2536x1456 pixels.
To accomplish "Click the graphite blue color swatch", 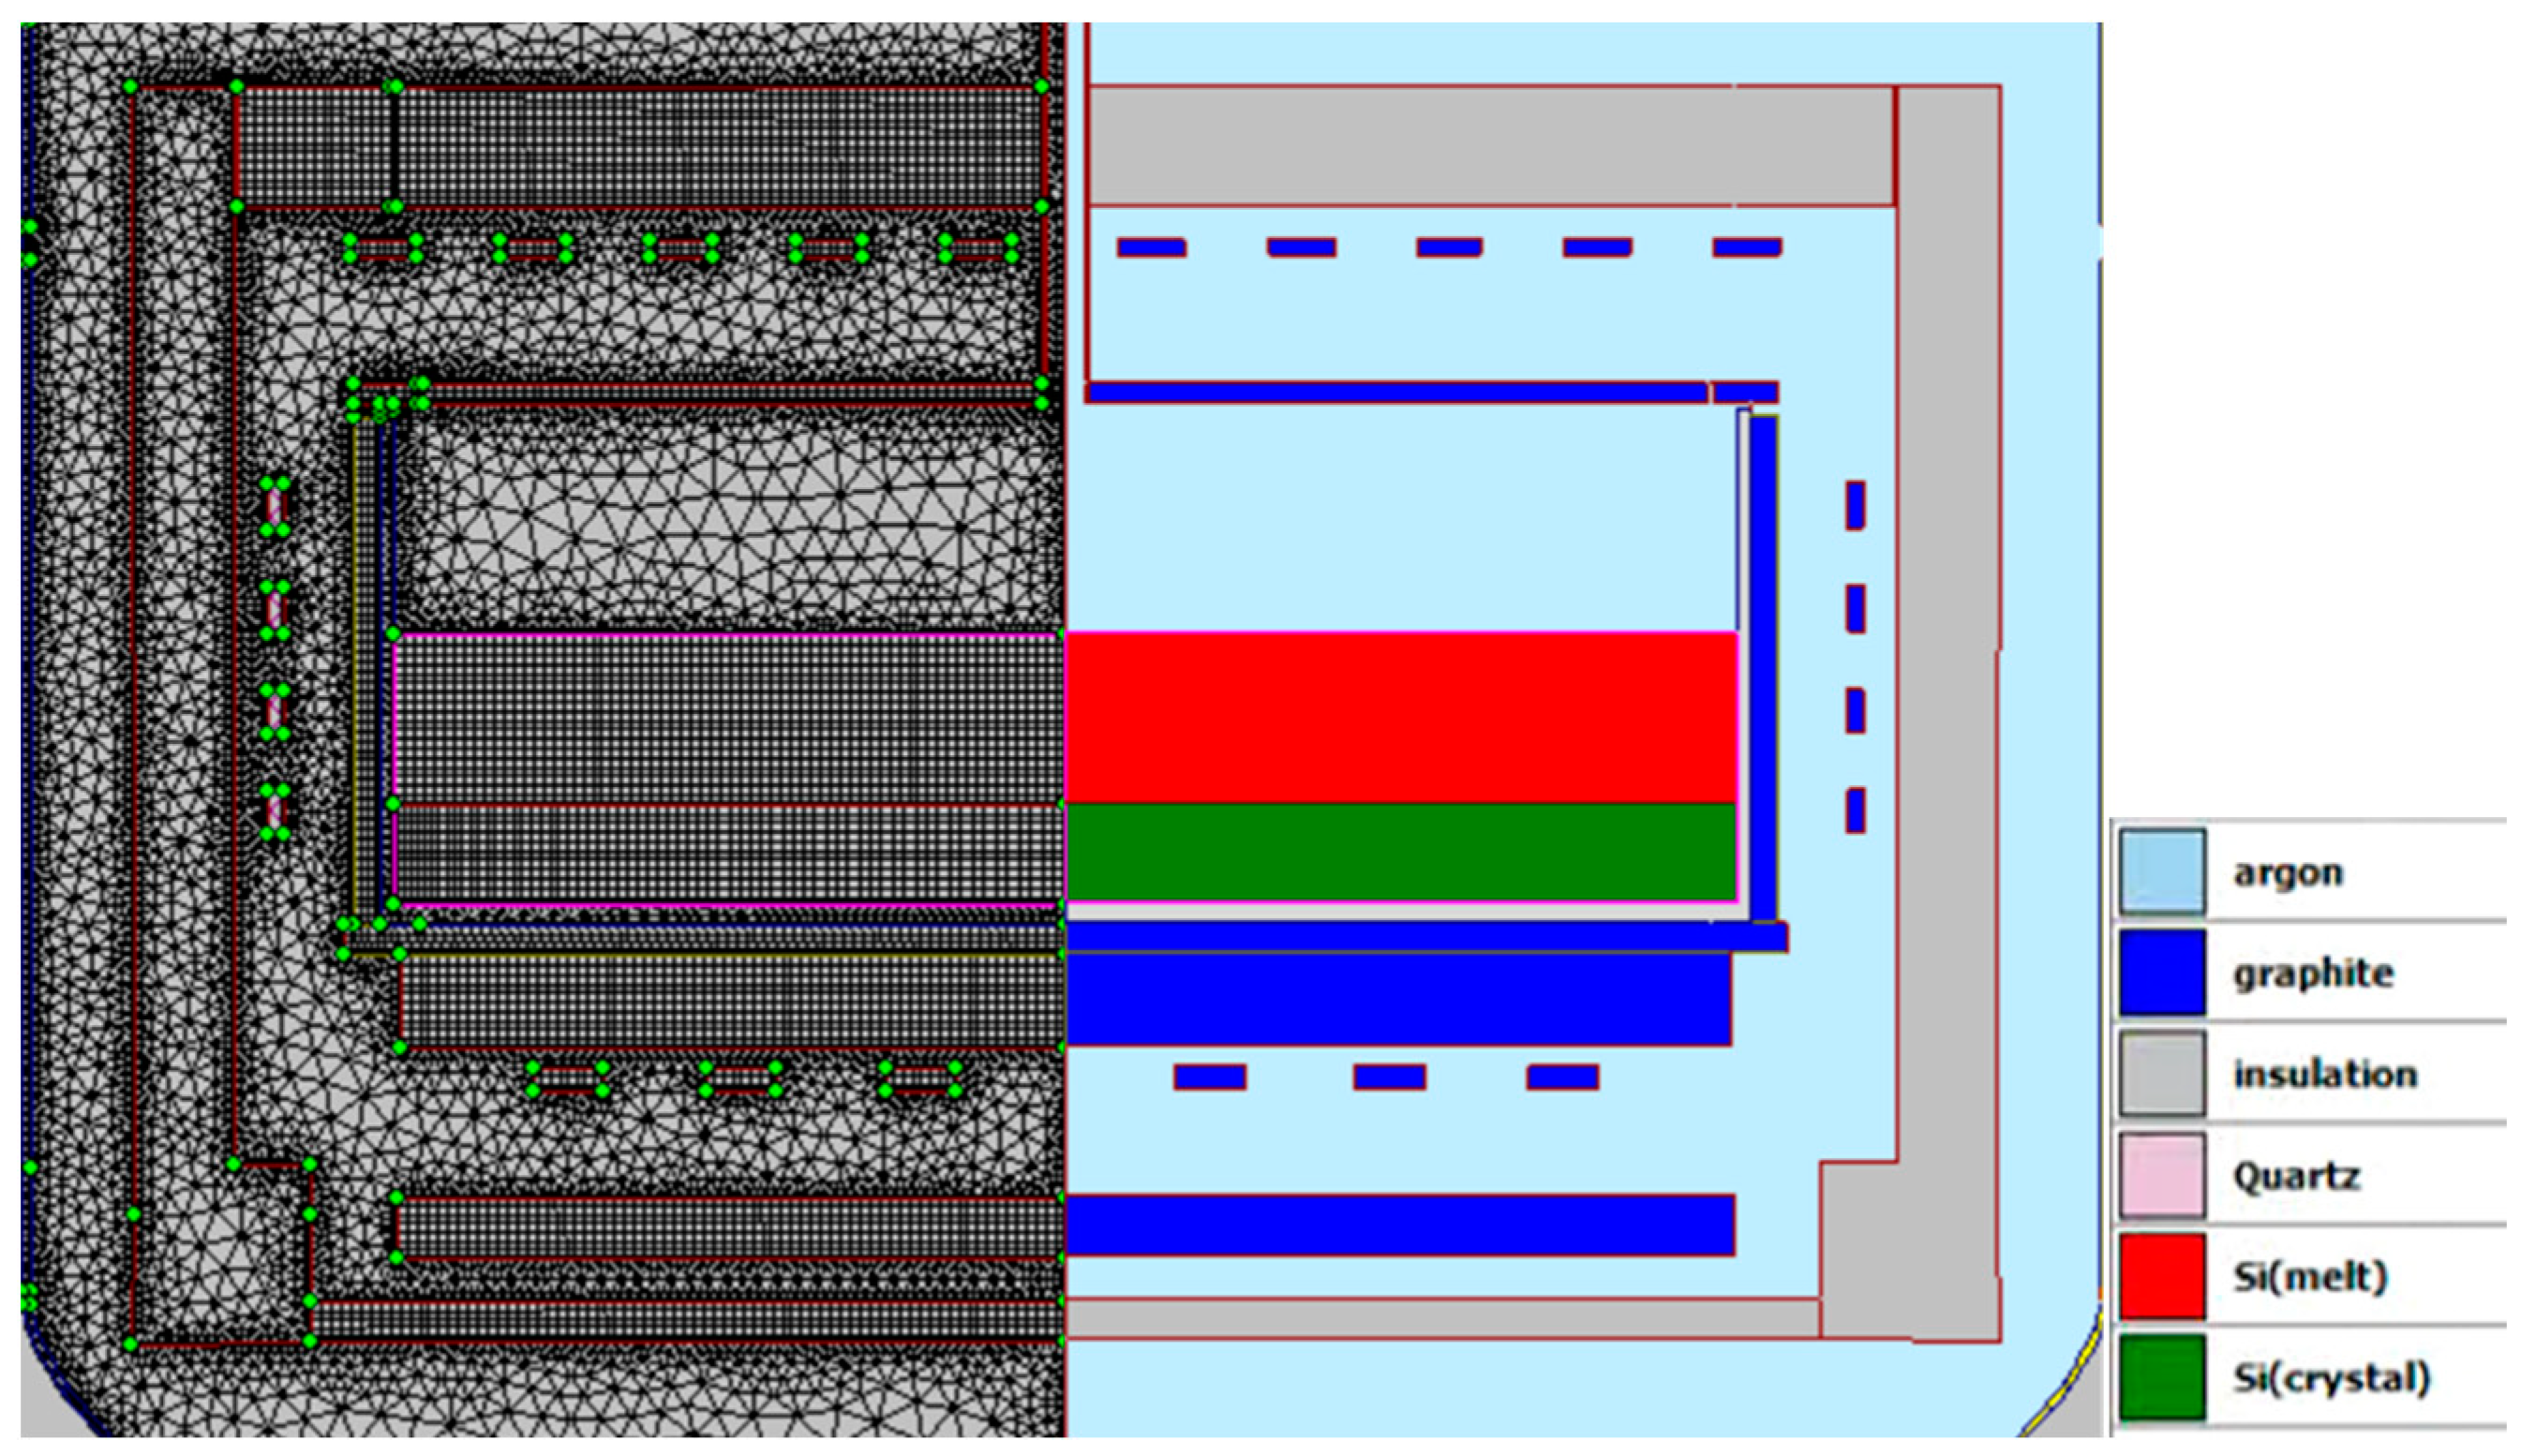I will (2161, 972).
